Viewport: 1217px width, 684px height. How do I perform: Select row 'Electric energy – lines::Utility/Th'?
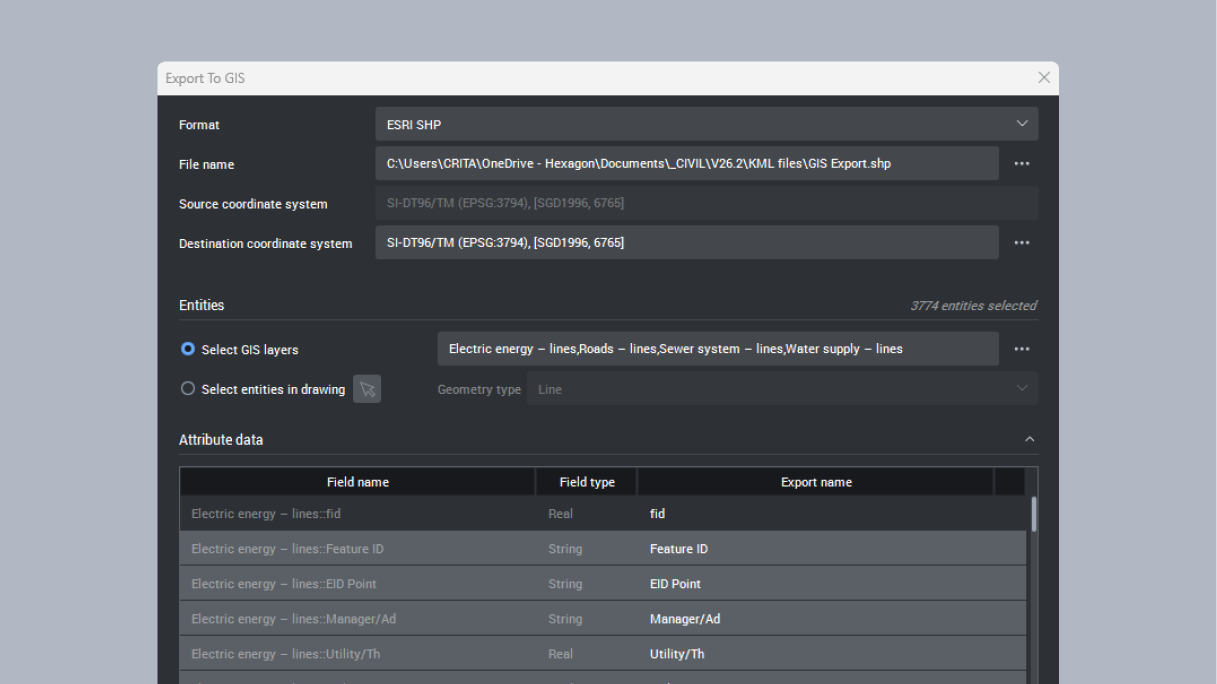(603, 654)
